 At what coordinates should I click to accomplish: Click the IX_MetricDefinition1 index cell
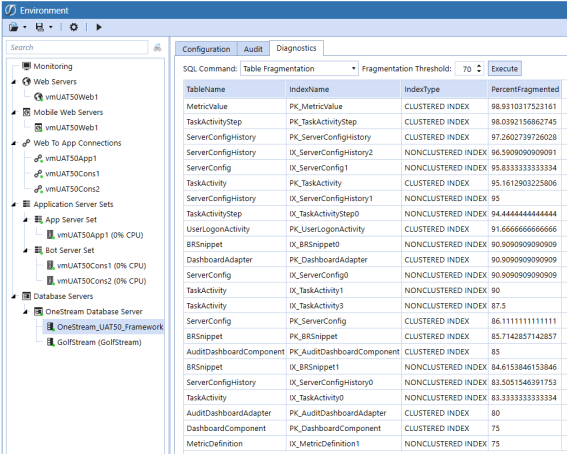[x=344, y=444]
